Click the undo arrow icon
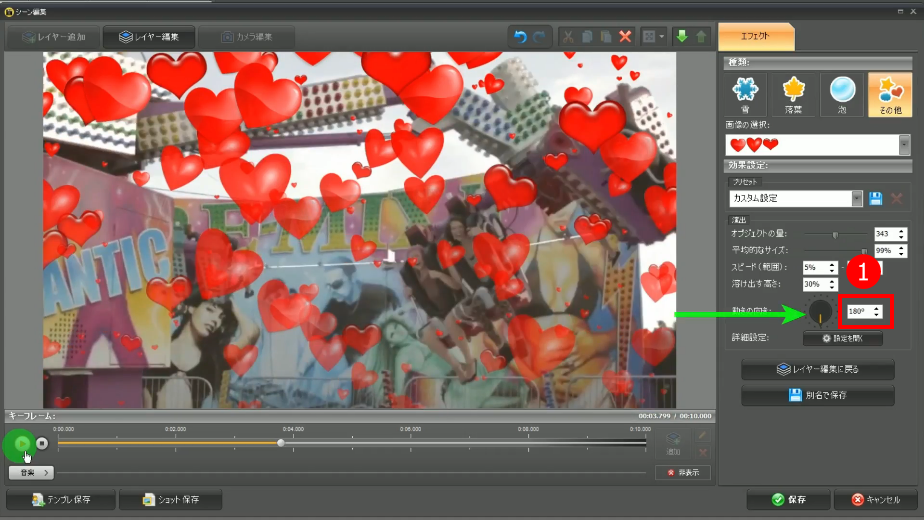This screenshot has height=520, width=924. 520,37
